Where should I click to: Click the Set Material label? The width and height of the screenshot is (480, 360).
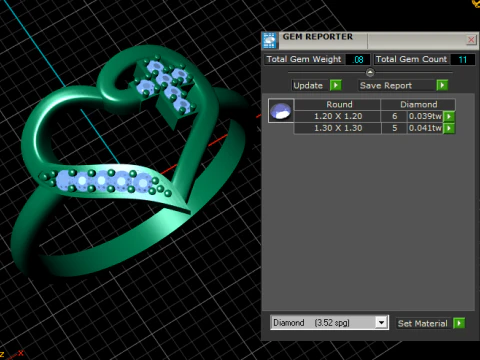click(423, 323)
